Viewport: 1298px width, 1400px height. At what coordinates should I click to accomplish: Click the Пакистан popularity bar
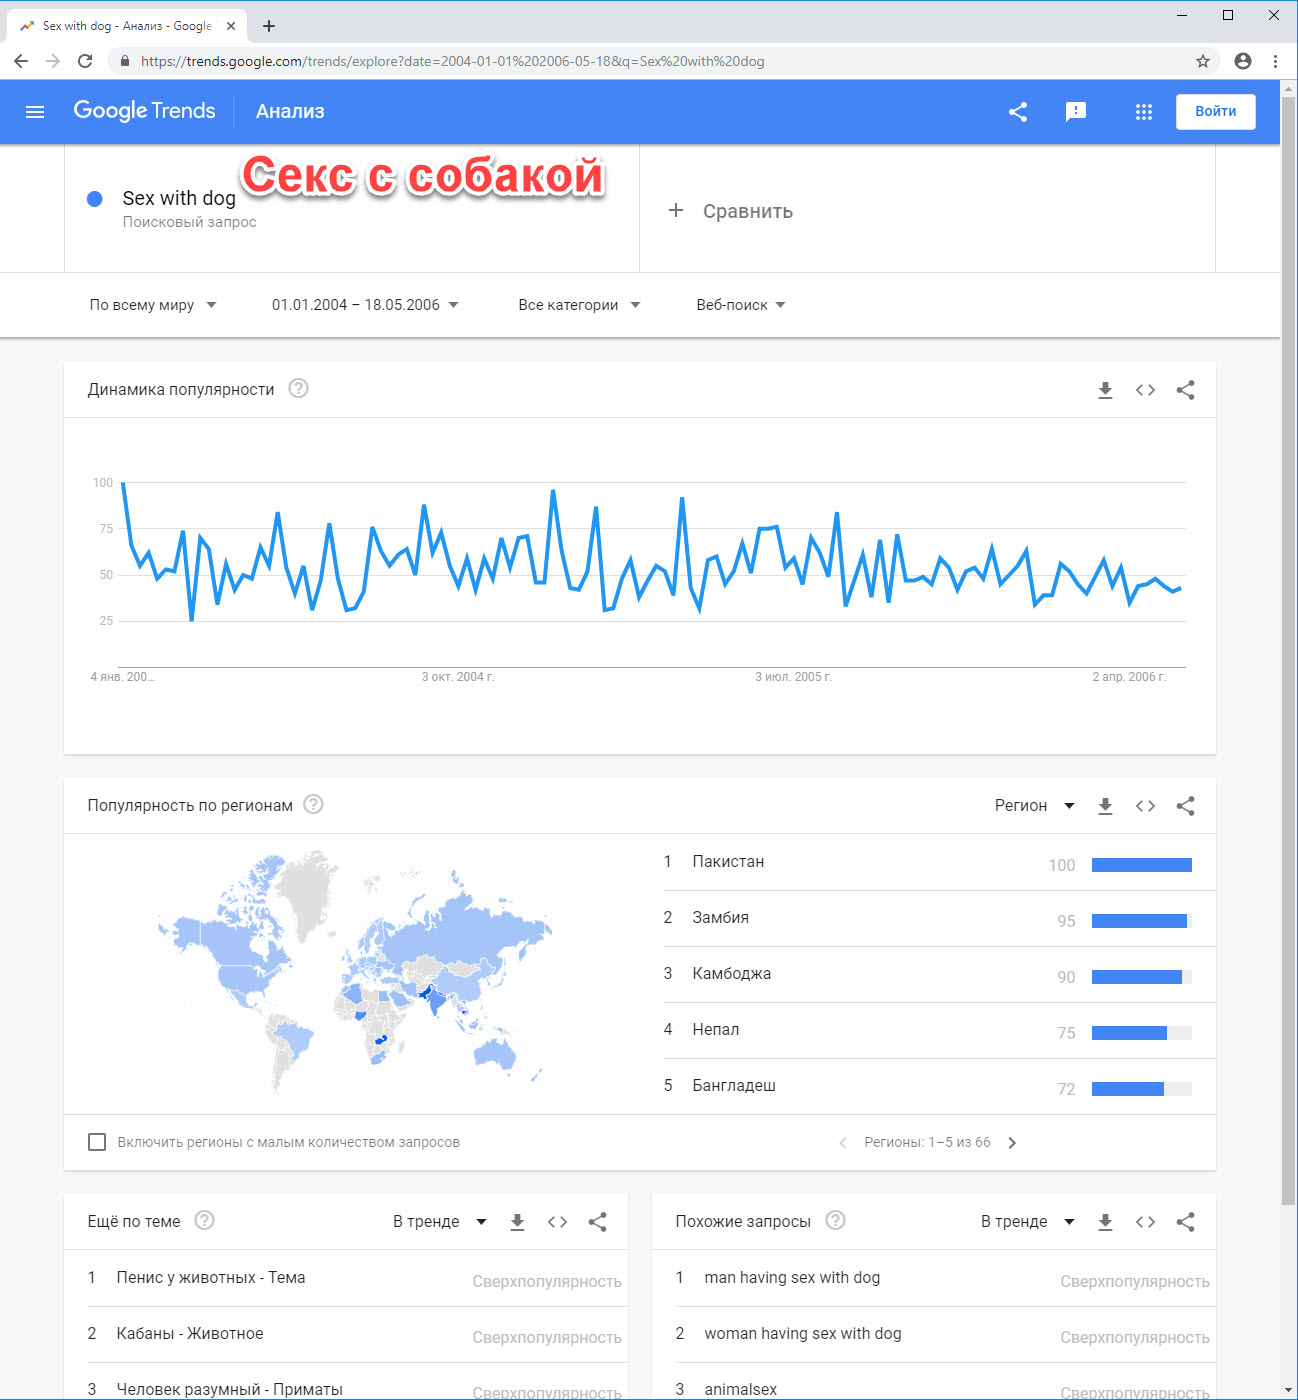pos(1142,865)
